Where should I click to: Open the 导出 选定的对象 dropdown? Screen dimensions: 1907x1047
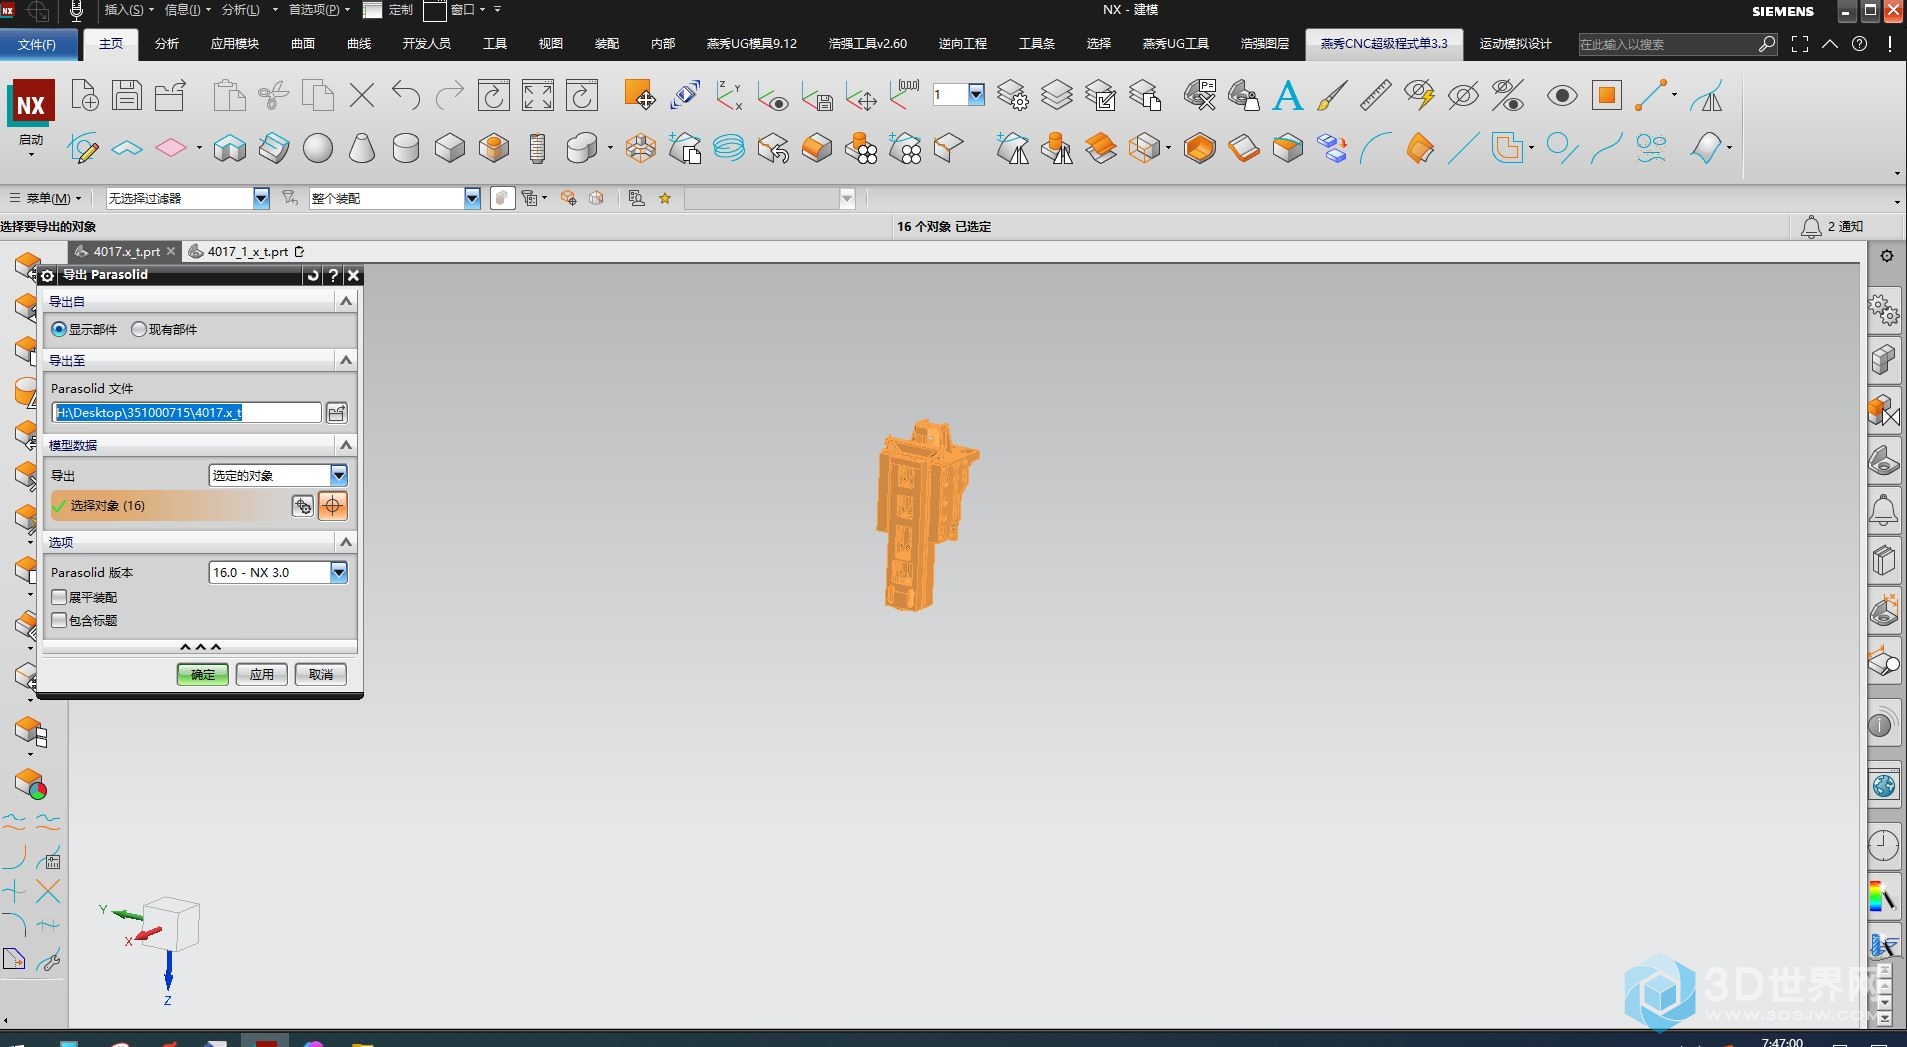[x=278, y=475]
